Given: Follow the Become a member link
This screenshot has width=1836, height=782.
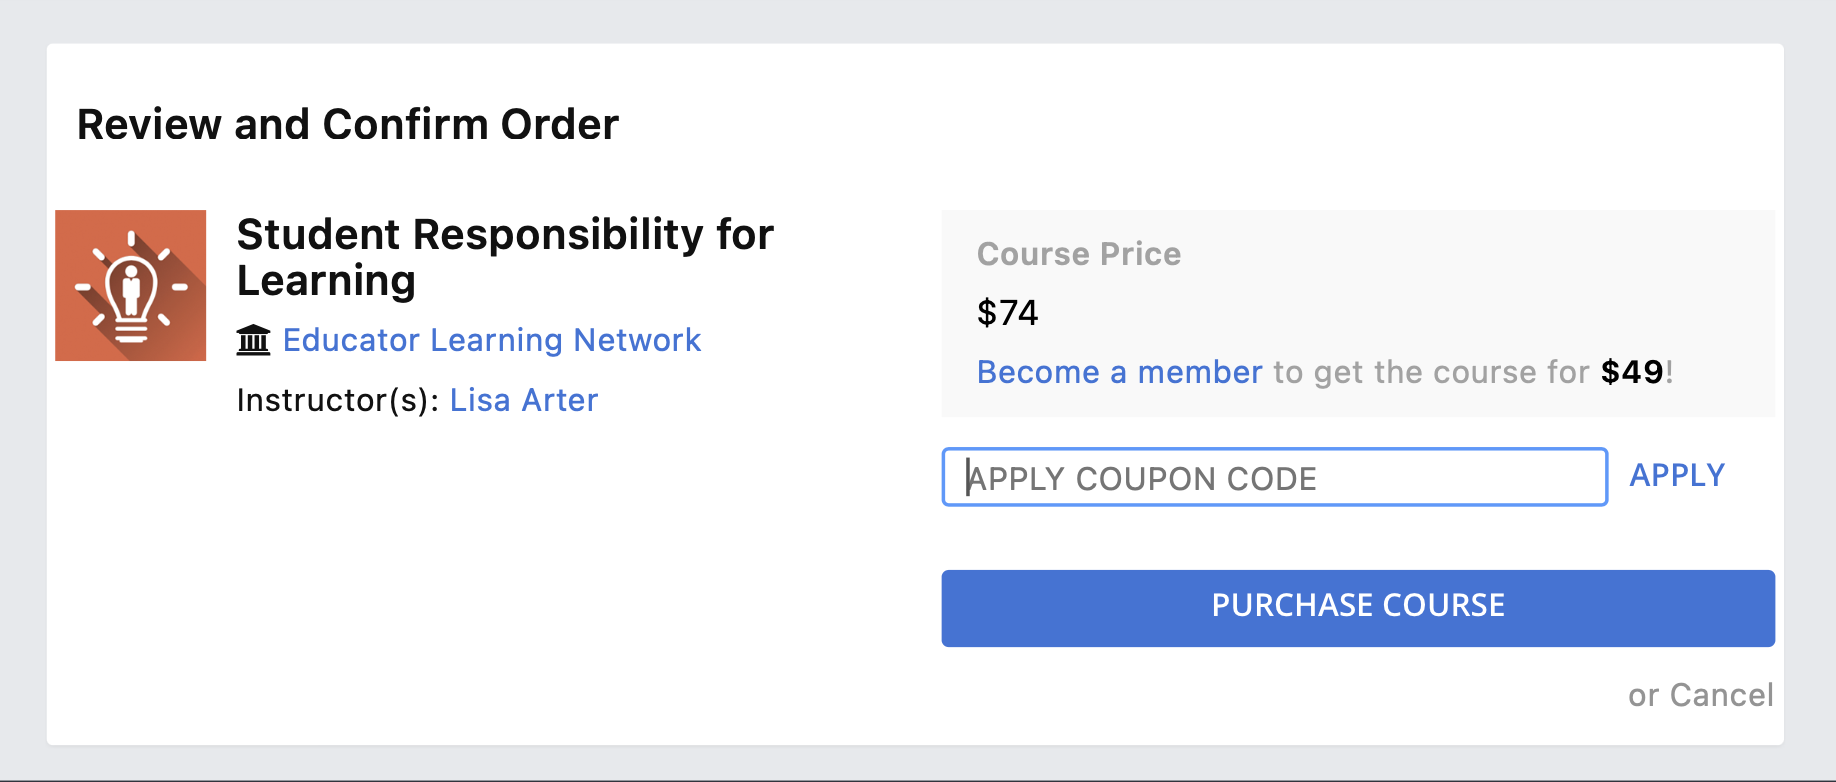Looking at the screenshot, I should [1120, 372].
